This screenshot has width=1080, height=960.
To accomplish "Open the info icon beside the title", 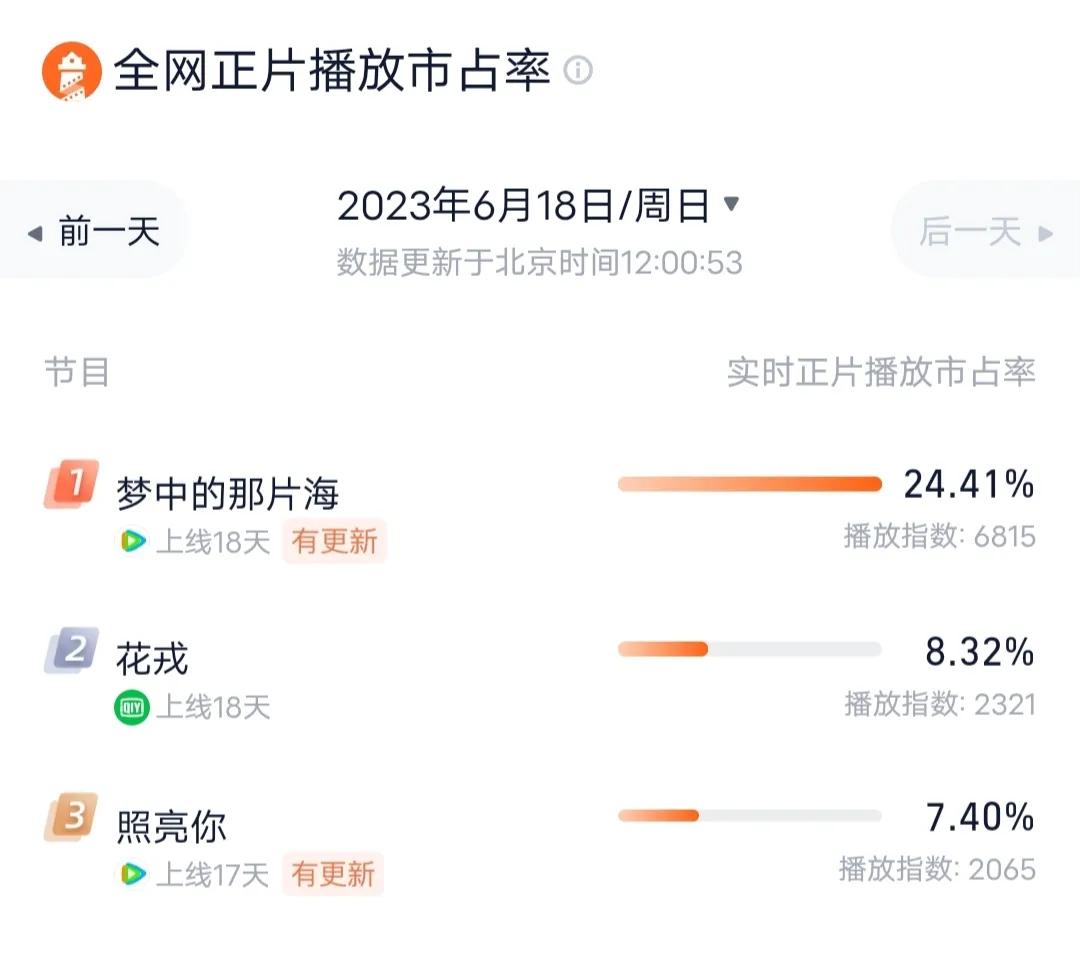I will [577, 70].
